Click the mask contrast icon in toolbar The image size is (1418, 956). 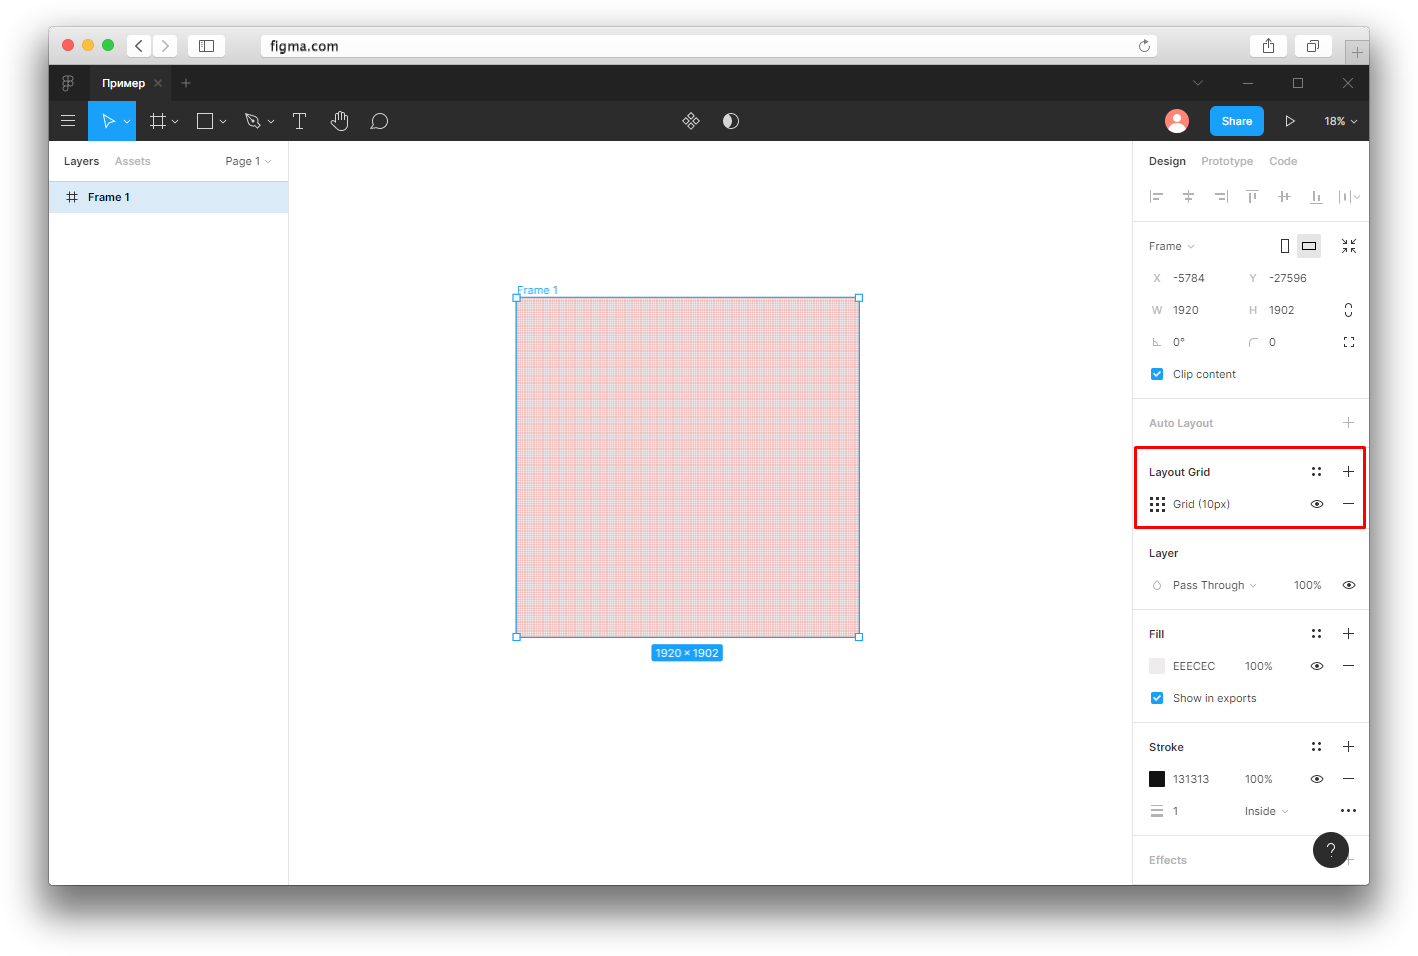point(731,121)
